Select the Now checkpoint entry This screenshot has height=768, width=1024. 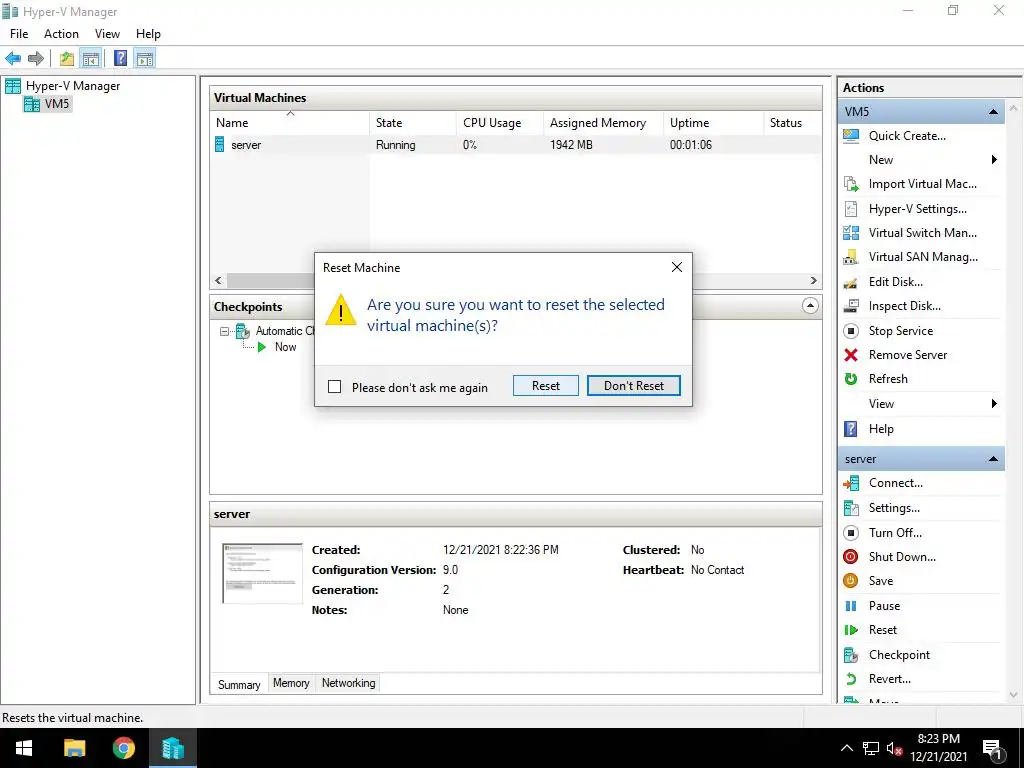(285, 347)
